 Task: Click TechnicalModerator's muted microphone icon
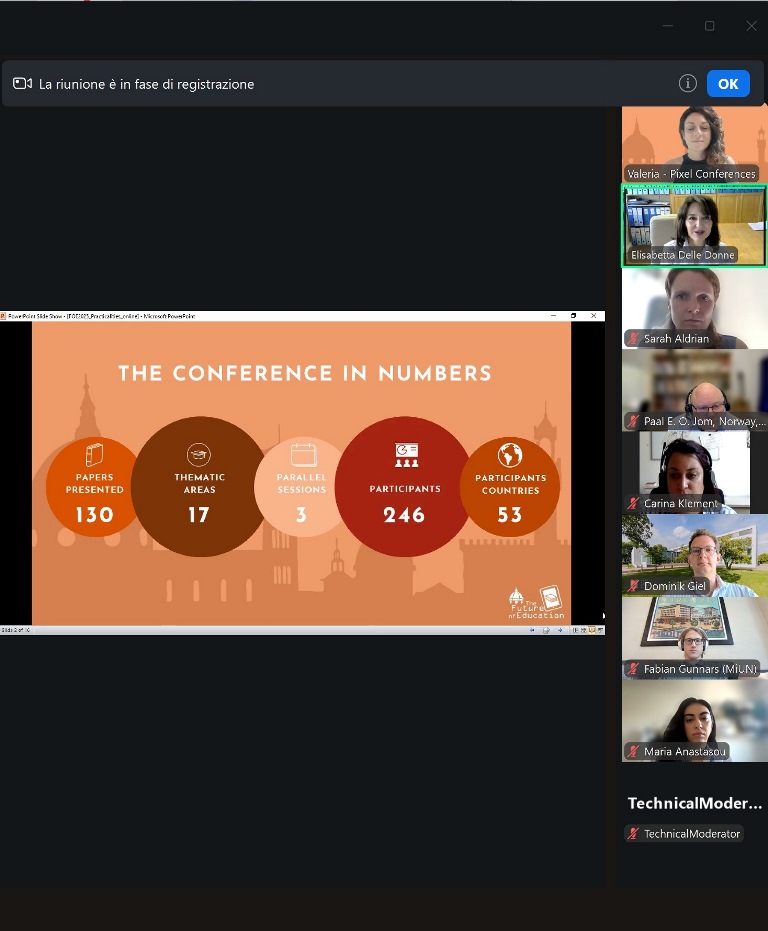pos(633,834)
